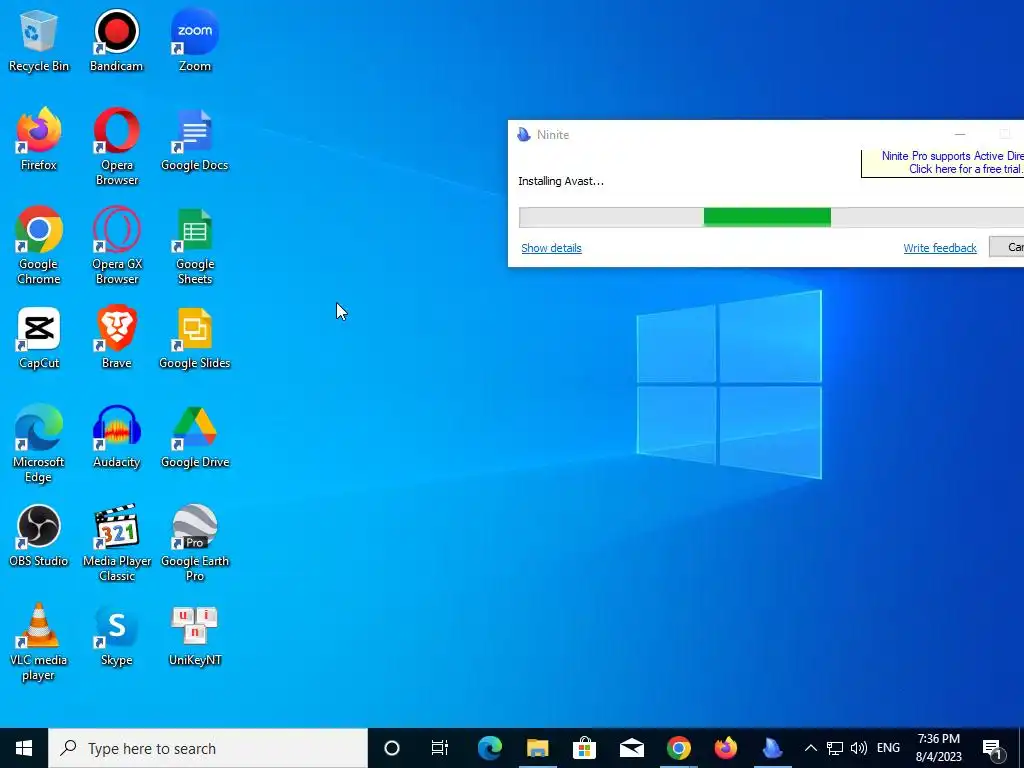
Task: Open Cortana from the taskbar
Action: click(391, 748)
